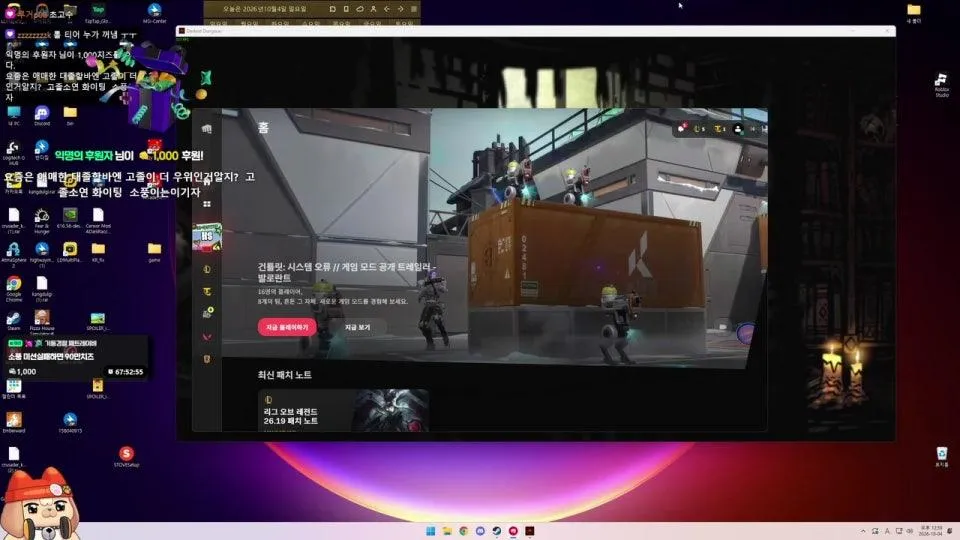Open TFT currency counter in Riot header

click(720, 129)
